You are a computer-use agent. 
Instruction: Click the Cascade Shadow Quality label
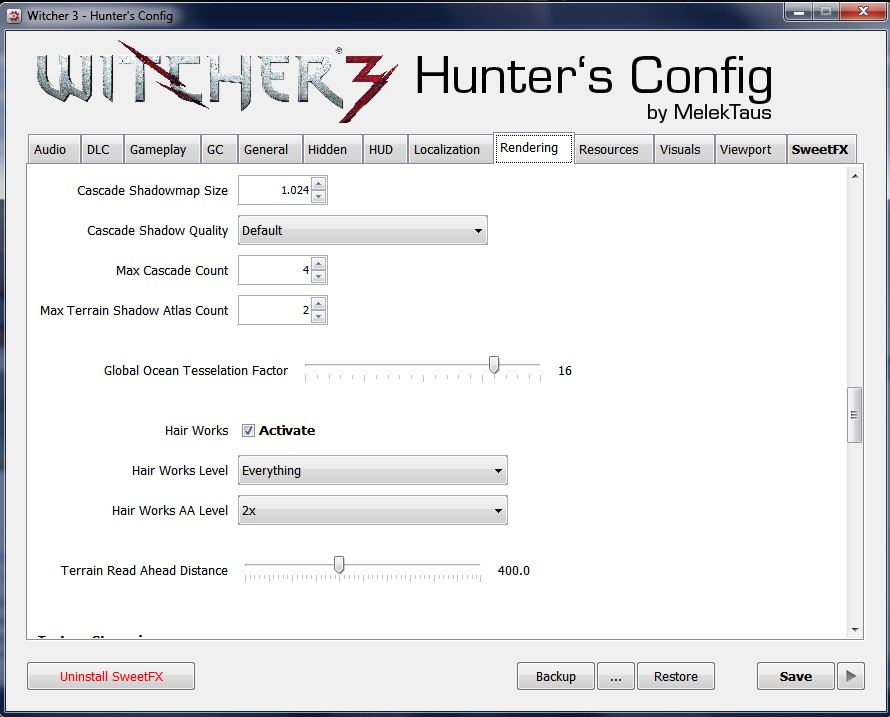[x=158, y=230]
